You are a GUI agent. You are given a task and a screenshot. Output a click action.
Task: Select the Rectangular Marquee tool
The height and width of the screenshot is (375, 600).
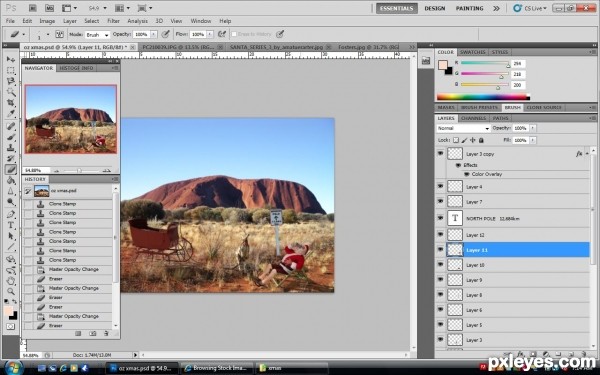[x=11, y=70]
